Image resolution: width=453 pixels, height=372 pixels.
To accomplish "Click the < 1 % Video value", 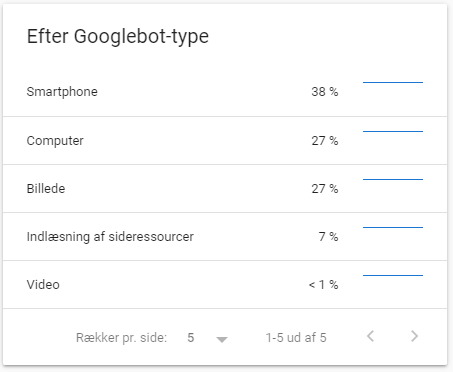I will pyautogui.click(x=323, y=285).
